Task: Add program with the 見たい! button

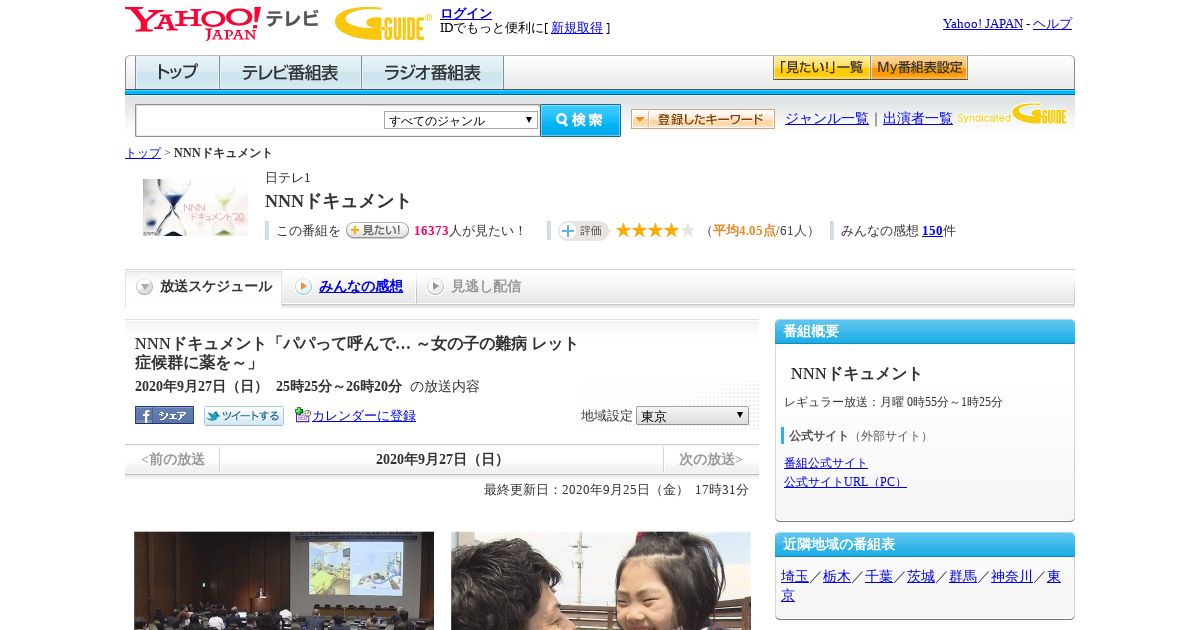Action: pos(377,230)
